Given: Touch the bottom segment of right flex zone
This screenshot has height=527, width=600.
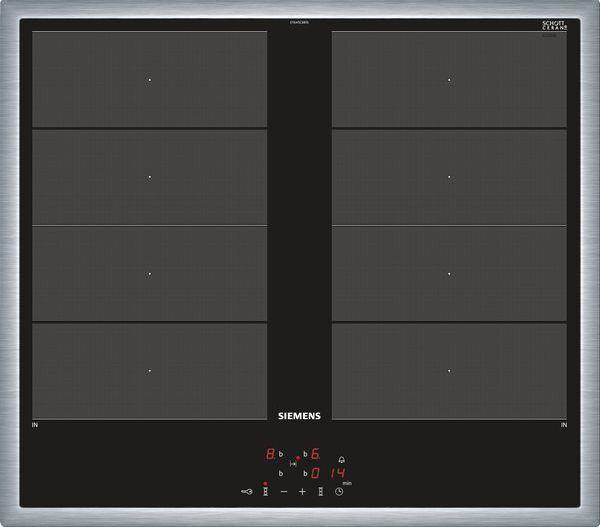Looking at the screenshot, I should click(449, 371).
